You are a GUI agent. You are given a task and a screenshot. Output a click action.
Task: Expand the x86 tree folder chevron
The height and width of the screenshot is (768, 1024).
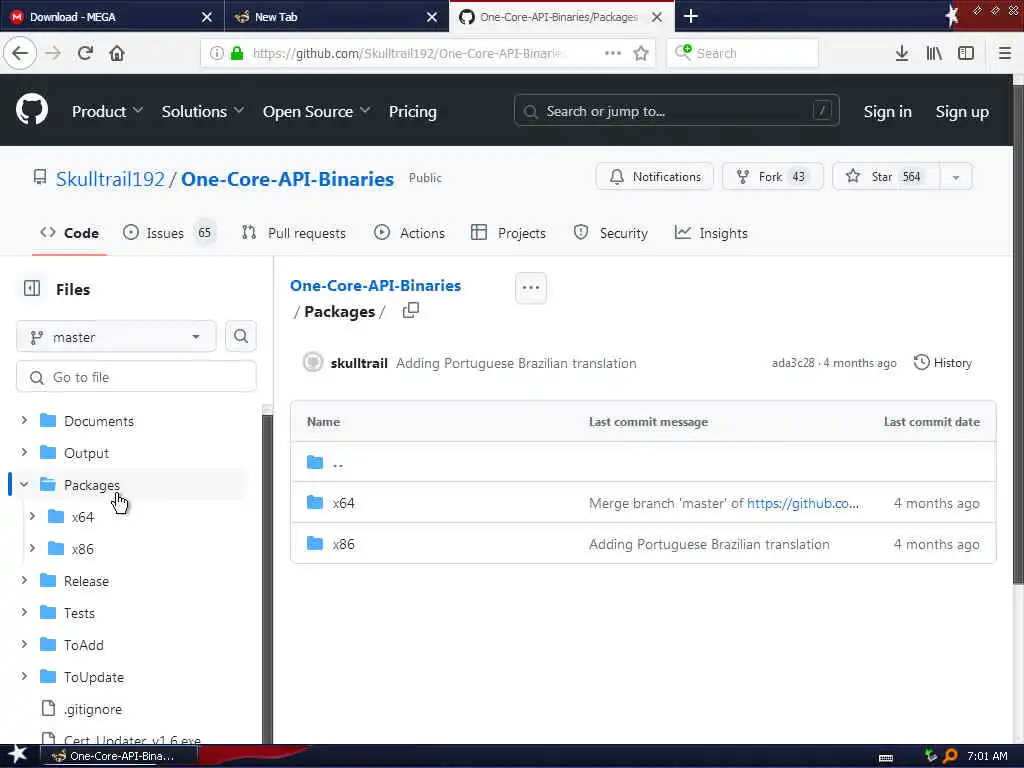coord(32,548)
